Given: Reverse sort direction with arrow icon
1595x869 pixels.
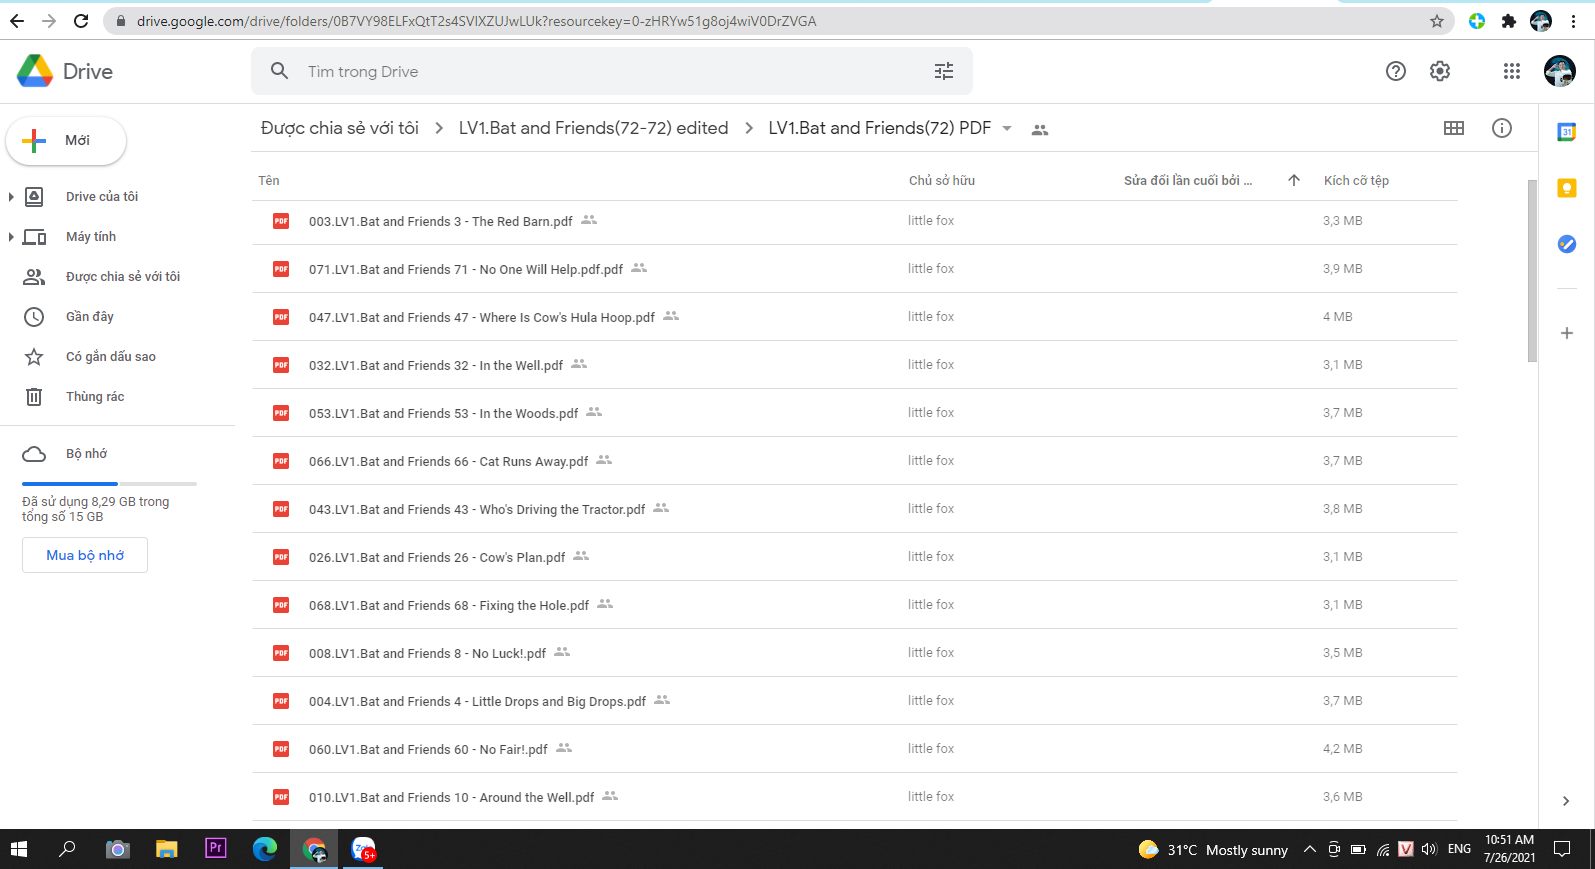Looking at the screenshot, I should [1293, 180].
